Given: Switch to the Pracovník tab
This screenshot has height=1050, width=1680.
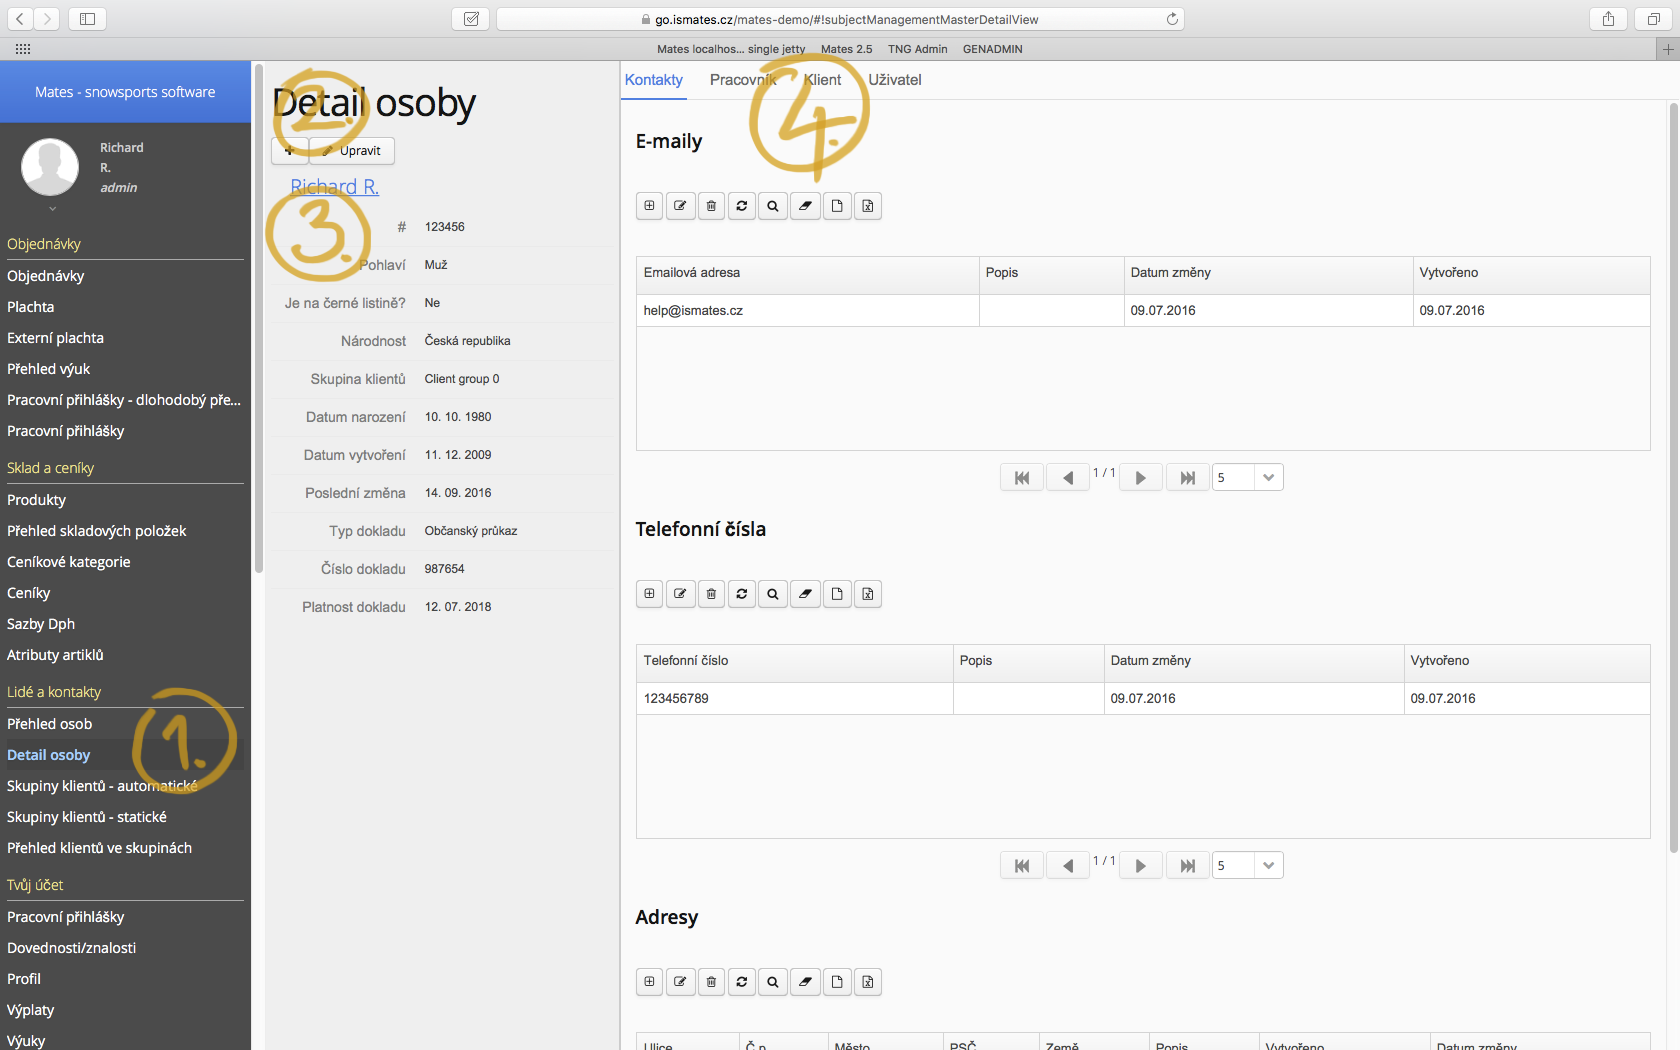Looking at the screenshot, I should [743, 80].
